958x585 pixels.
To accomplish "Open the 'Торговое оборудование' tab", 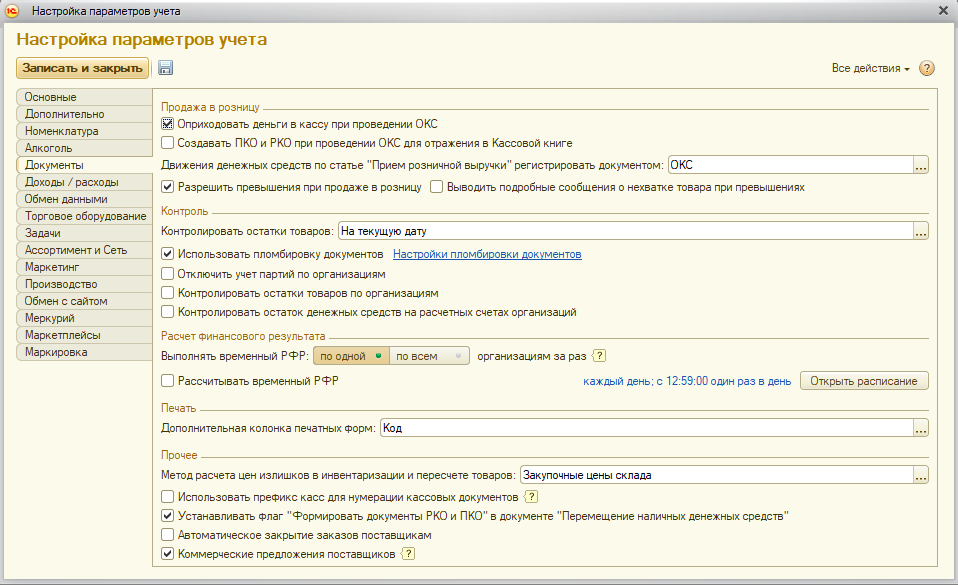I will pyautogui.click(x=84, y=216).
